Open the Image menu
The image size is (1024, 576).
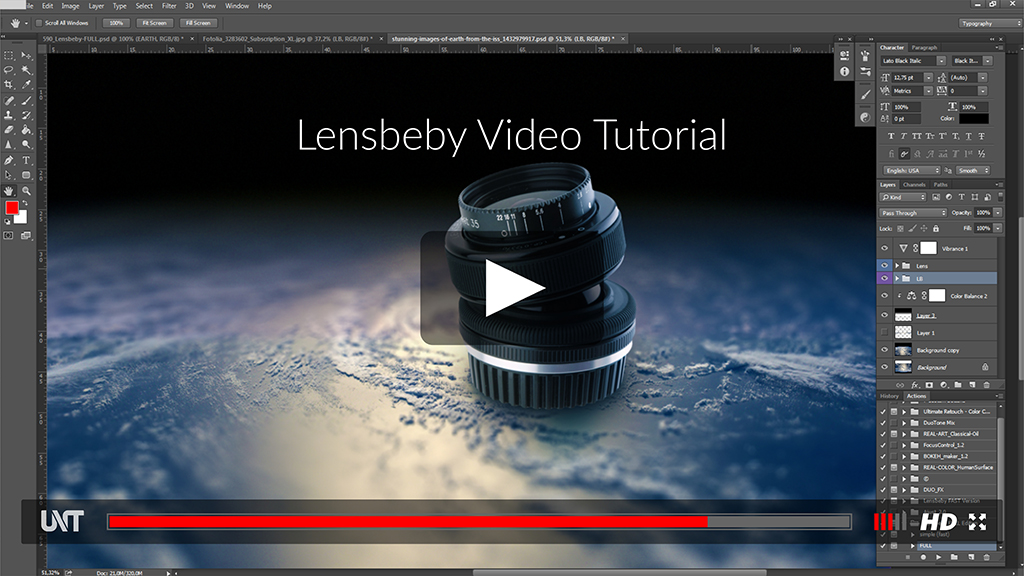pyautogui.click(x=70, y=6)
